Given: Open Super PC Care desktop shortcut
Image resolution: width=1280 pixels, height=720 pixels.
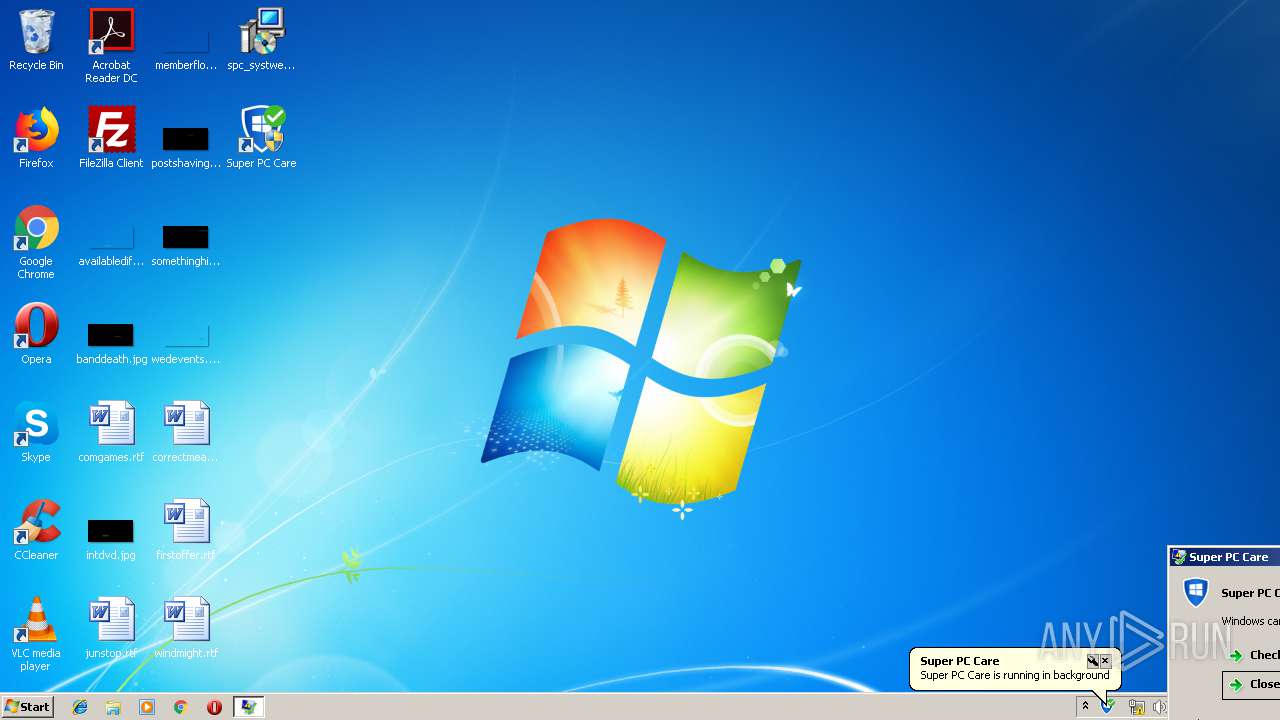Looking at the screenshot, I should pyautogui.click(x=261, y=139).
